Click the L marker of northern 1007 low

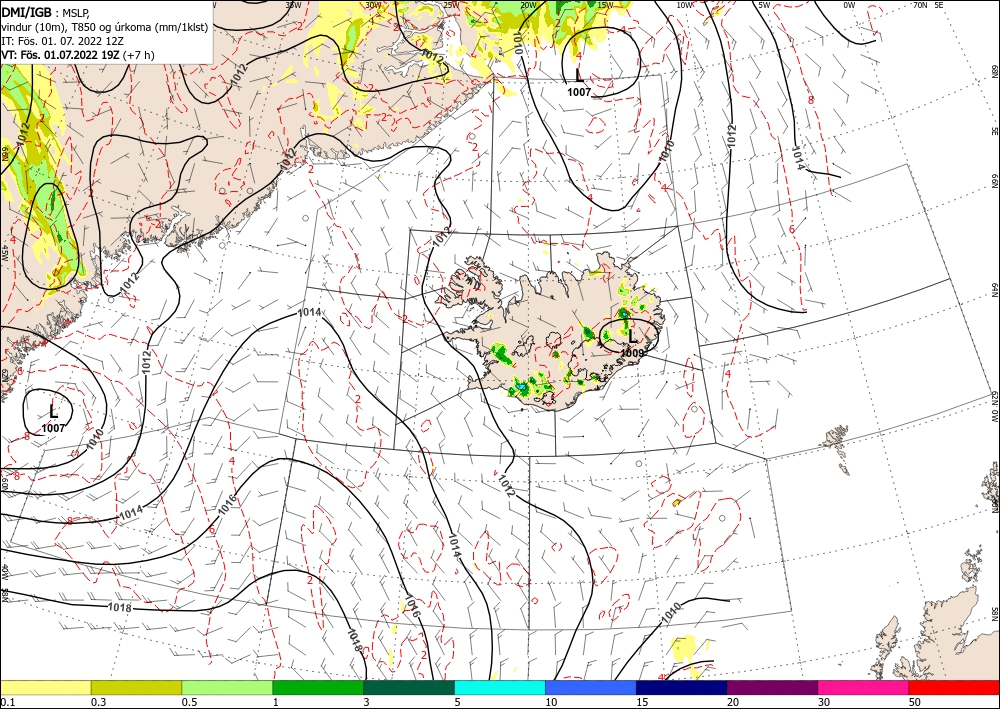(578, 76)
